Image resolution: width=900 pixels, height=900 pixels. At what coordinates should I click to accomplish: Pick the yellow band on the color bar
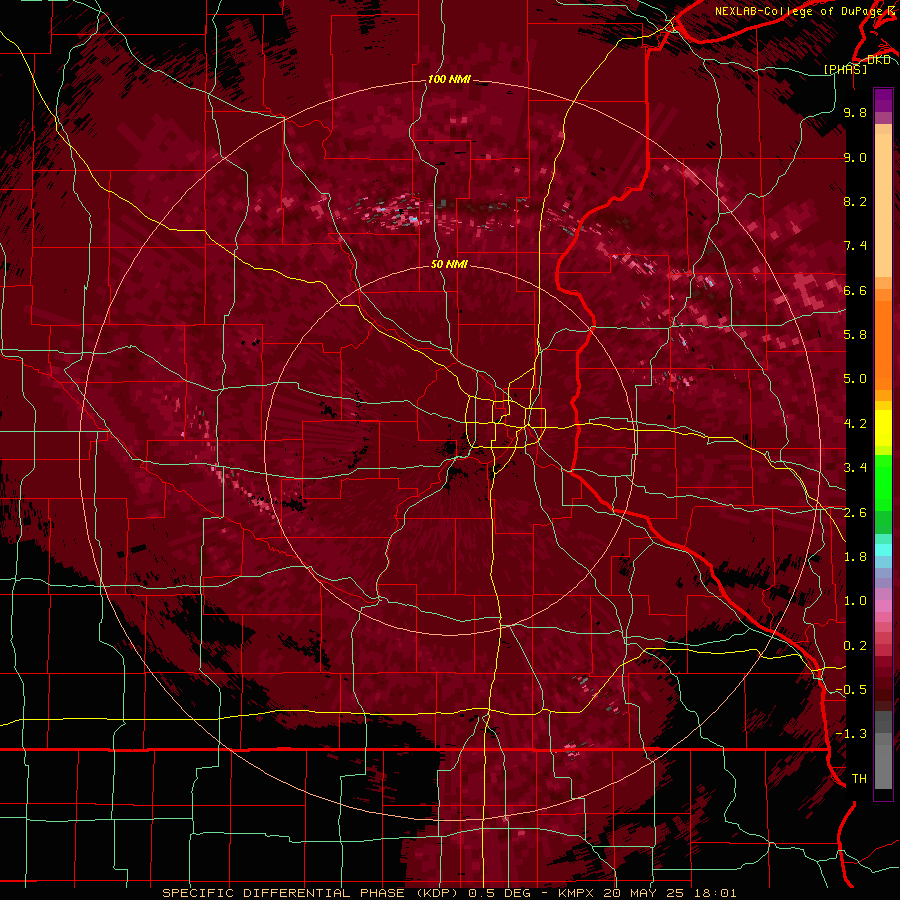pos(883,429)
